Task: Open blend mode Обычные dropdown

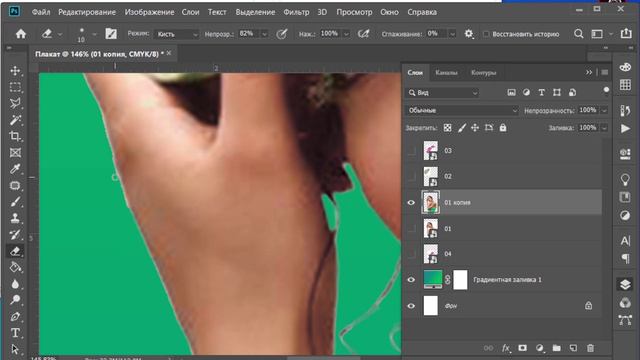Action: [462, 110]
